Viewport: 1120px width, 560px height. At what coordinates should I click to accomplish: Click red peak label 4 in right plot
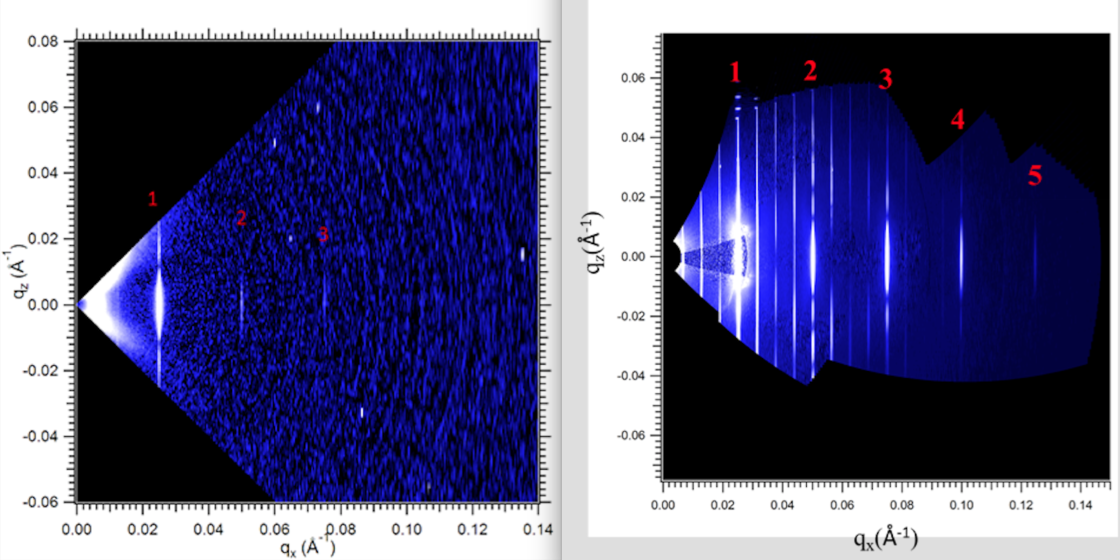coord(957,121)
